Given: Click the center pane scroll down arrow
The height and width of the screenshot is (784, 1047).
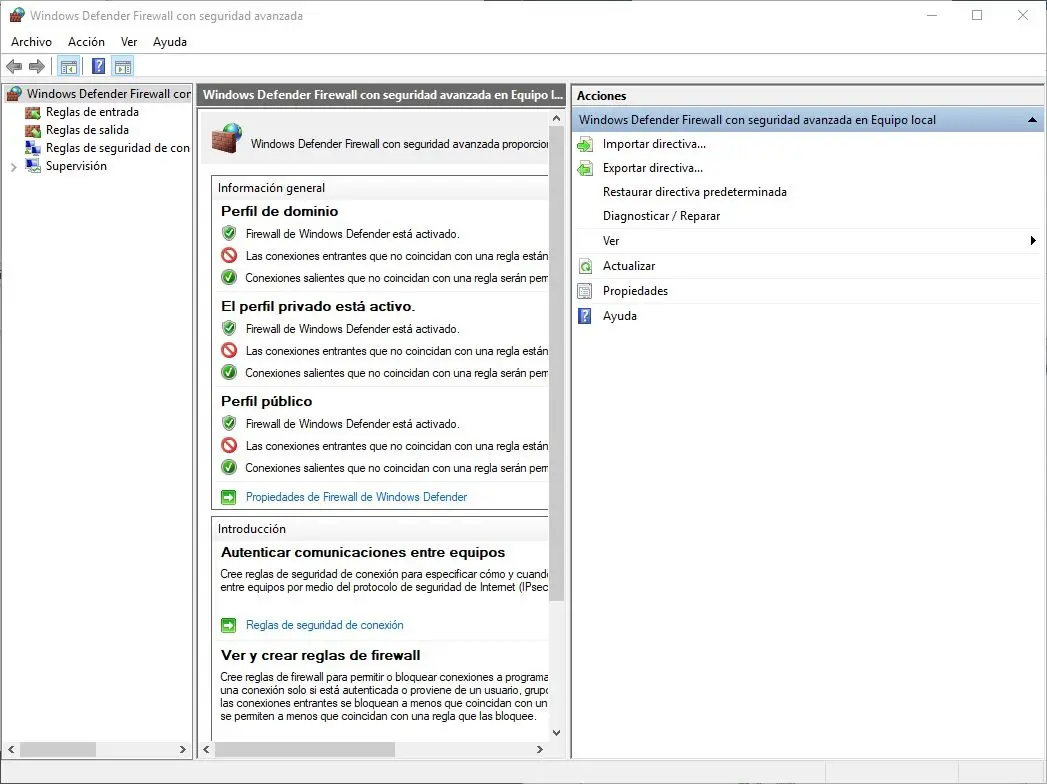Looking at the screenshot, I should [556, 733].
